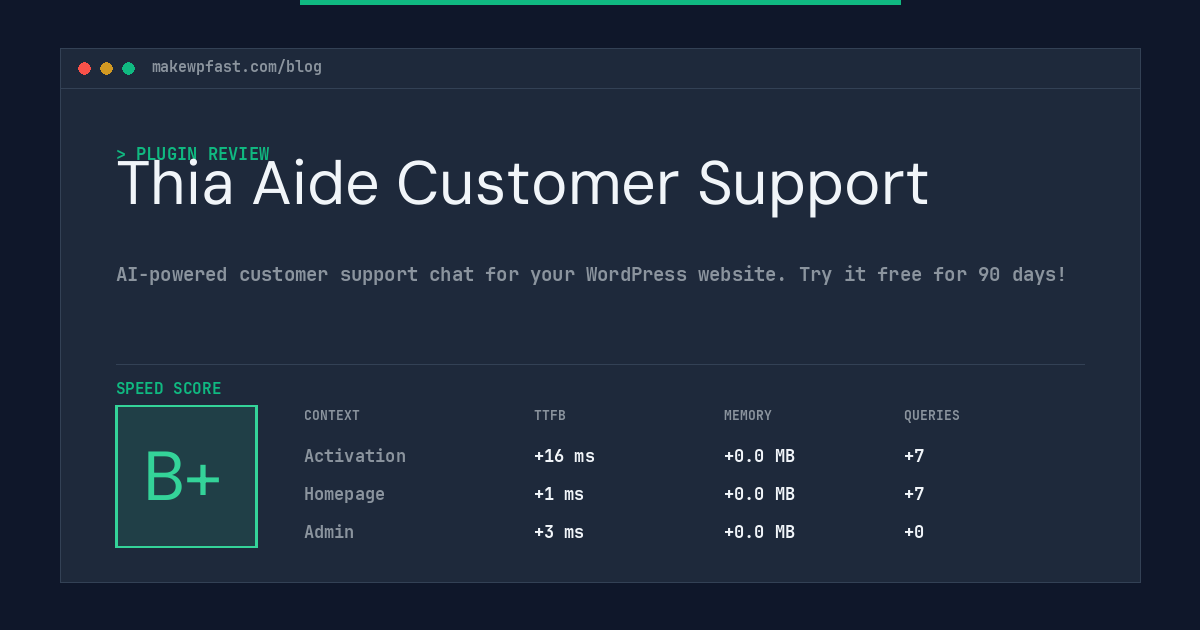Click the Homepage TTFB value +1 ms
Screen dimensions: 1200x630
[x=559, y=494]
